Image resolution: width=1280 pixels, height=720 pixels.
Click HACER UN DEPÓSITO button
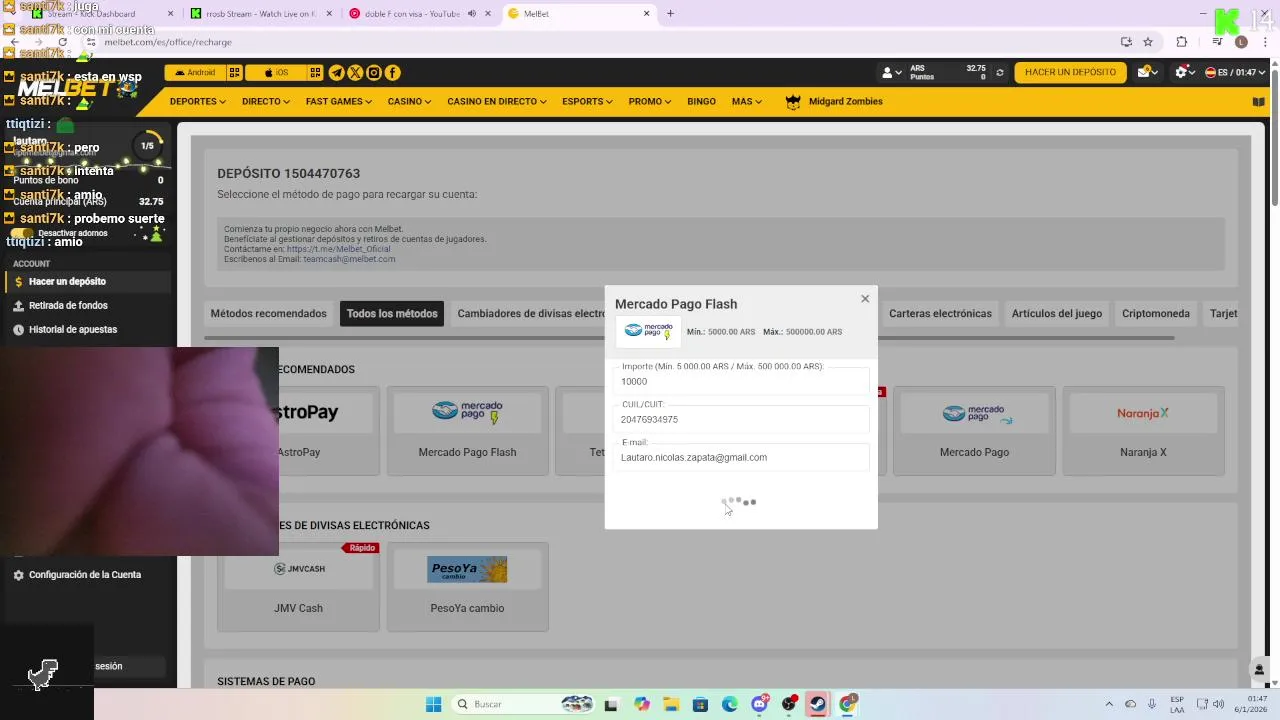1070,72
